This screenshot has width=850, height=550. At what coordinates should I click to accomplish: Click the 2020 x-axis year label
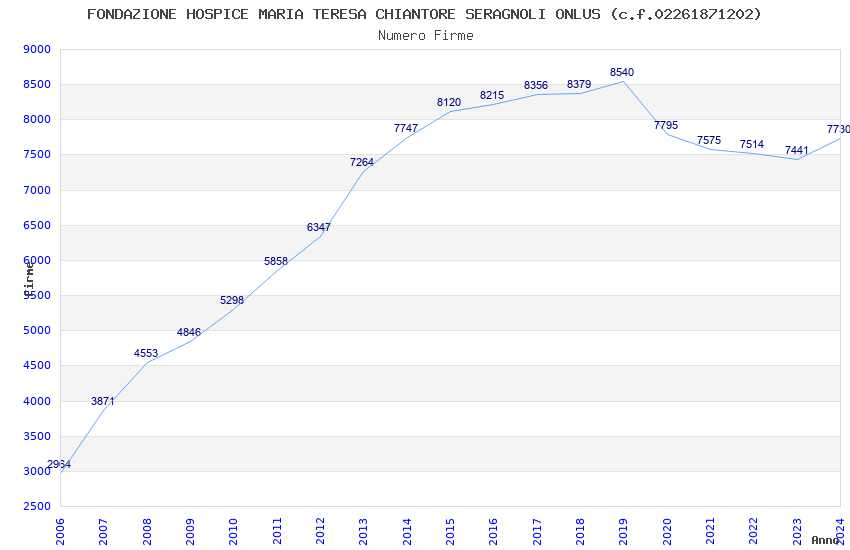tap(667, 531)
